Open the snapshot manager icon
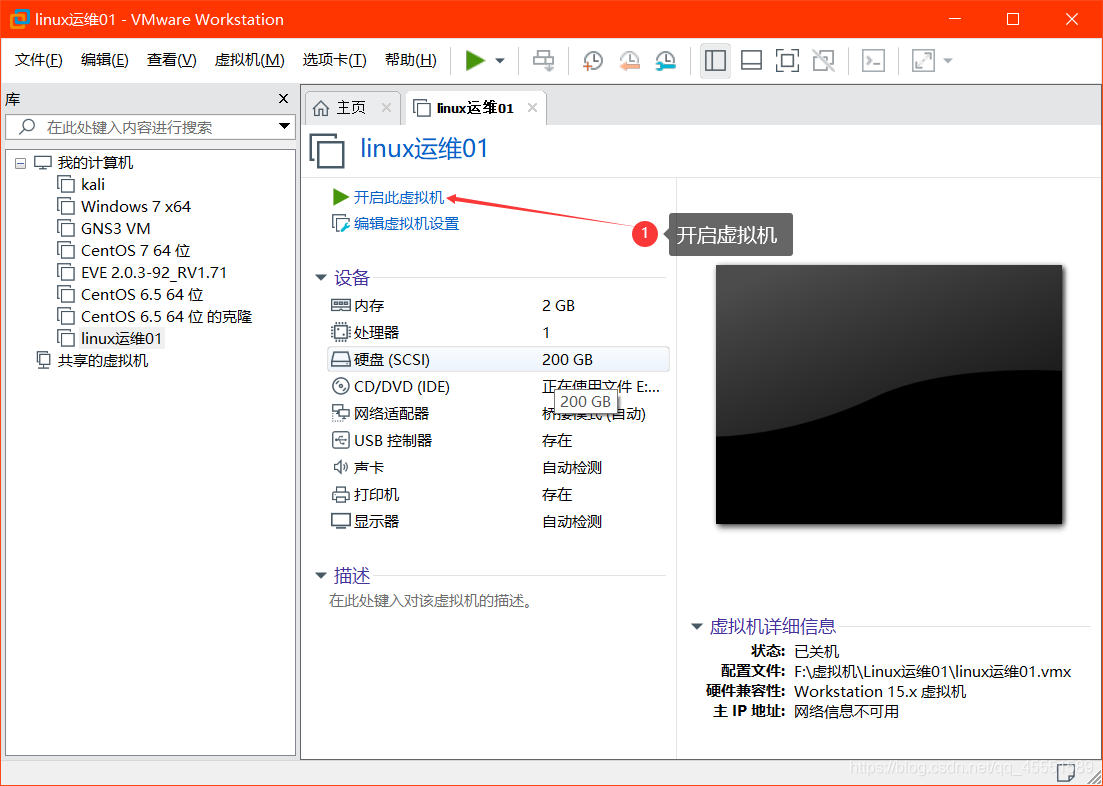The width and height of the screenshot is (1103, 786). (x=665, y=61)
